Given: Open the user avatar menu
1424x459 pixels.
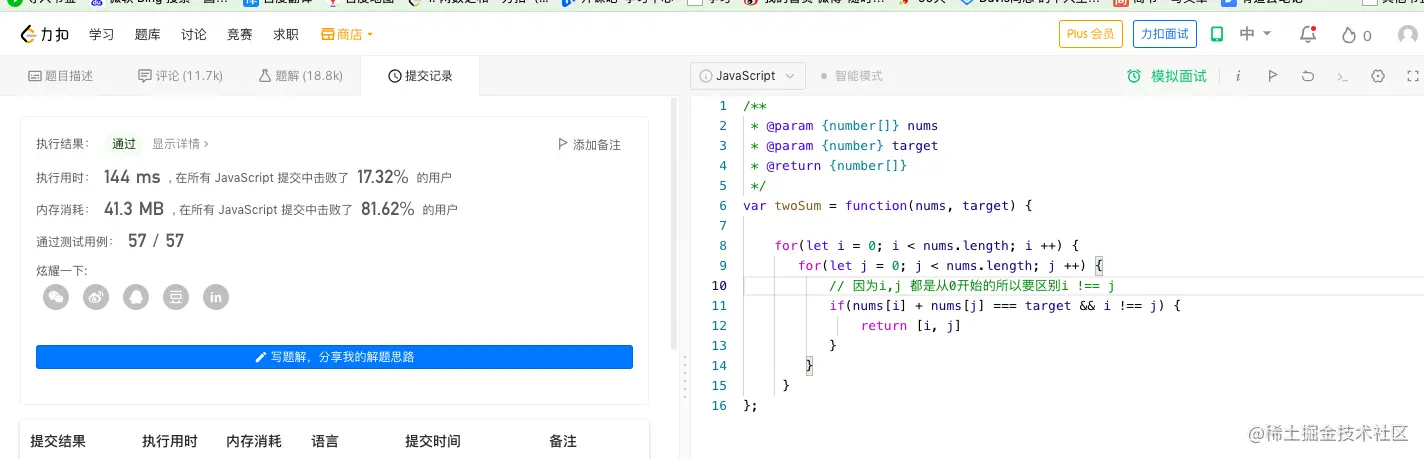Looking at the screenshot, I should coord(1409,35).
